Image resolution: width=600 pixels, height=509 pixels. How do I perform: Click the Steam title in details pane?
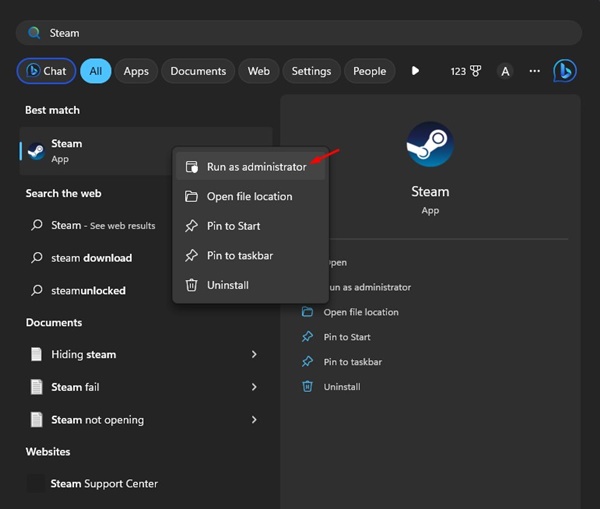[x=430, y=191]
